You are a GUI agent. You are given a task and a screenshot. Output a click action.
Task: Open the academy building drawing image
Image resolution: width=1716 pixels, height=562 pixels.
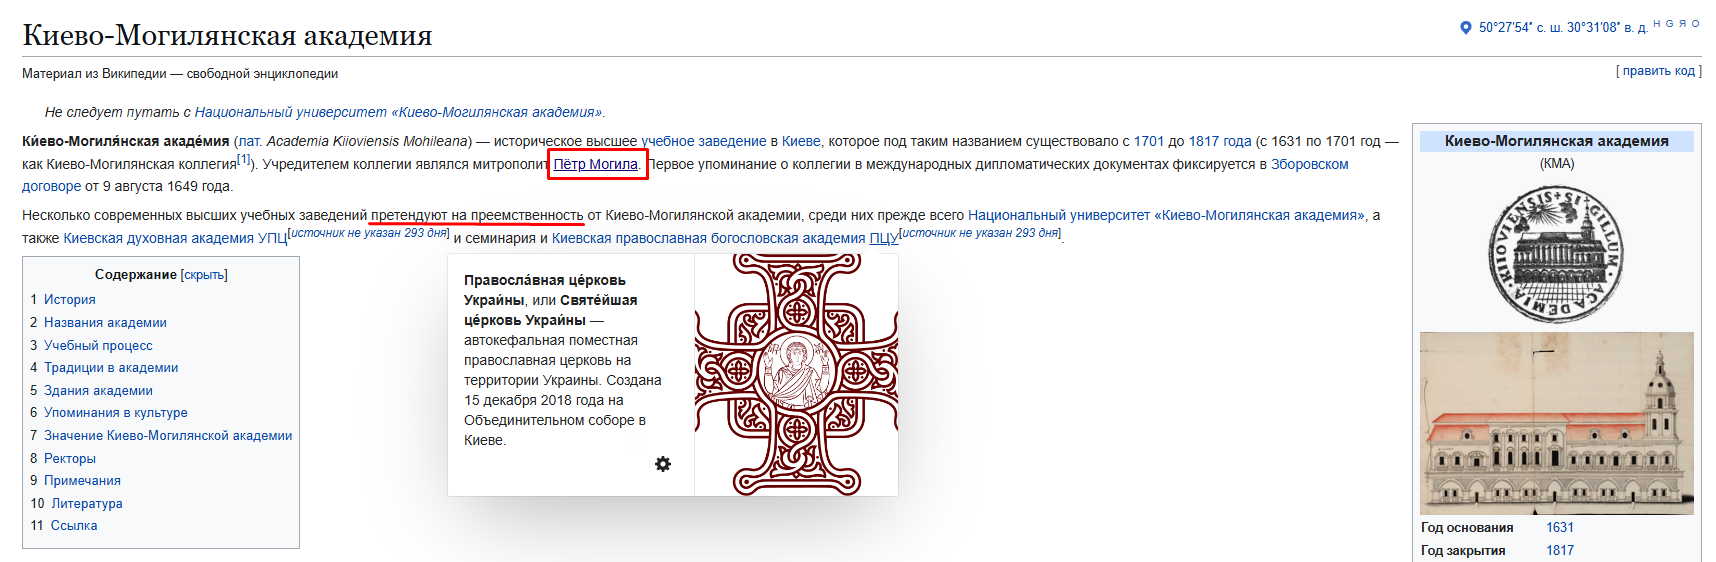point(1557,423)
